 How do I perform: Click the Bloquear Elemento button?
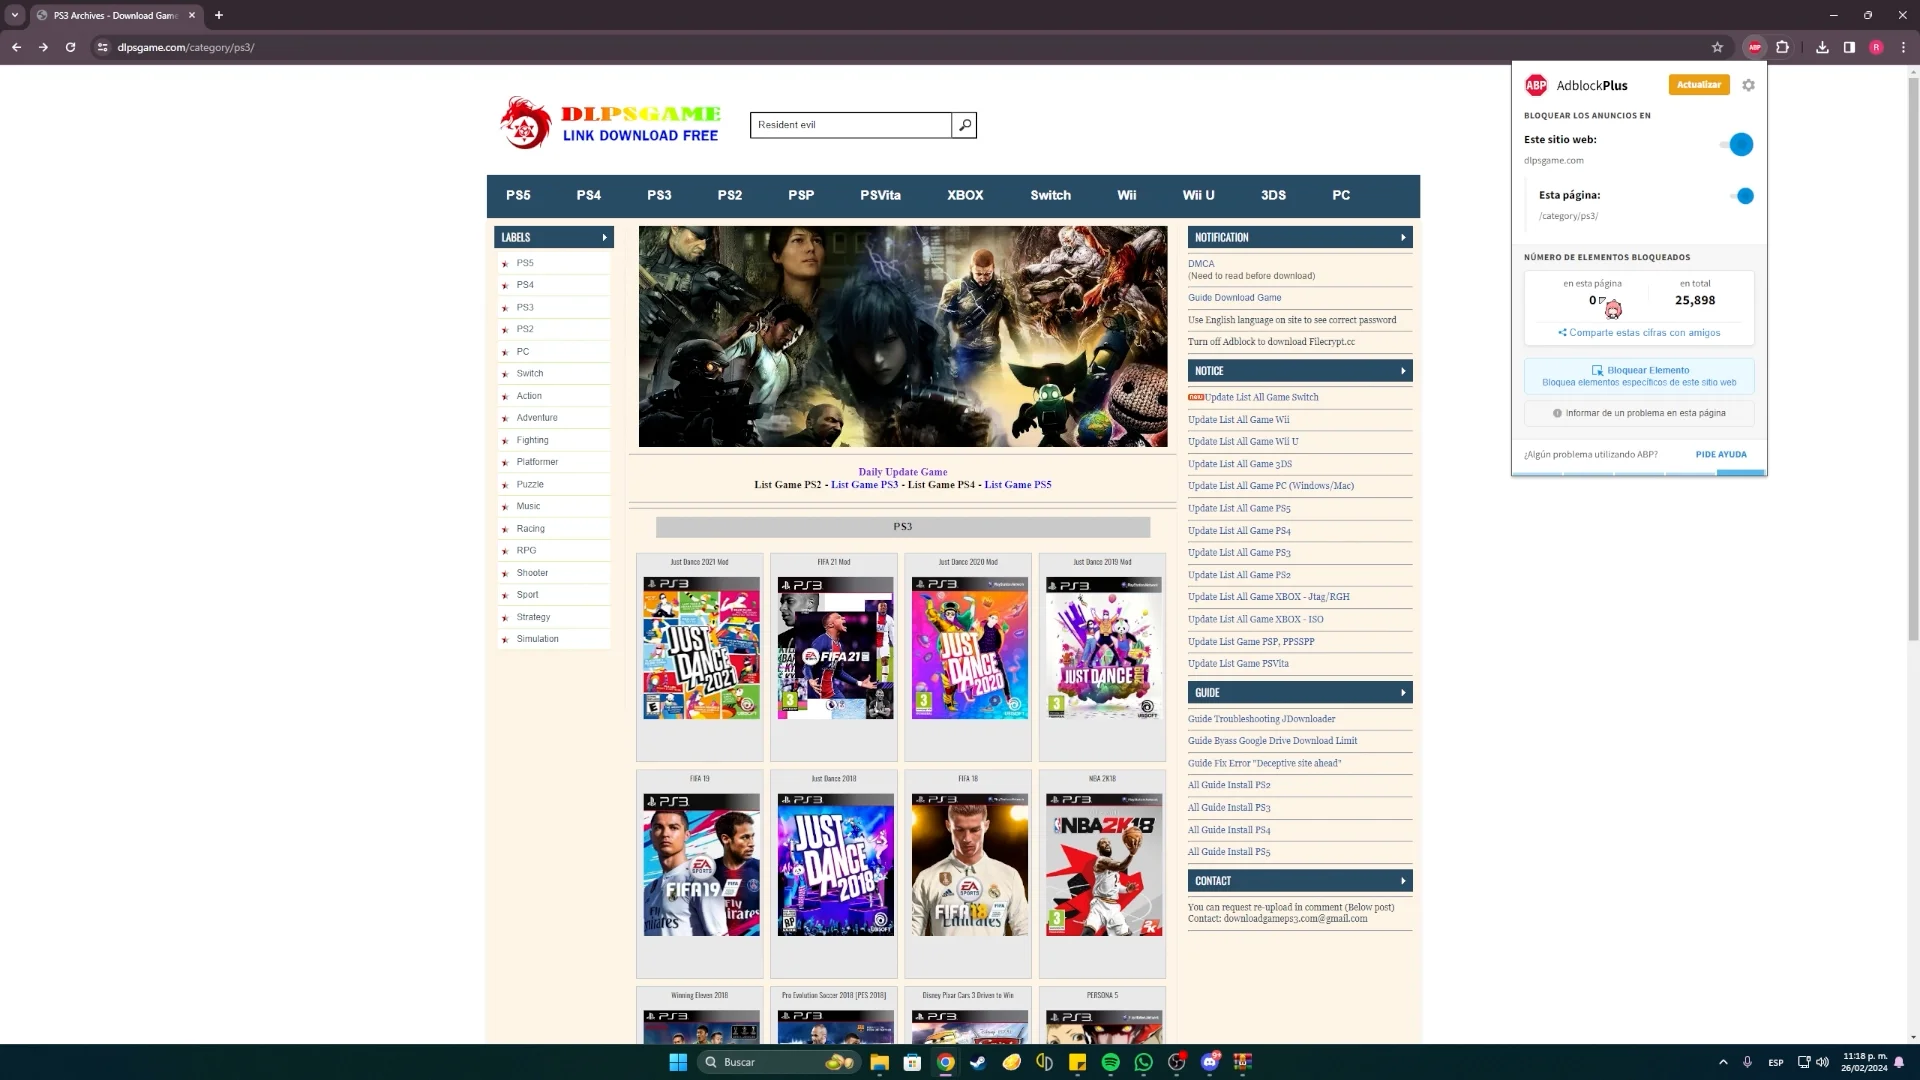click(1639, 376)
